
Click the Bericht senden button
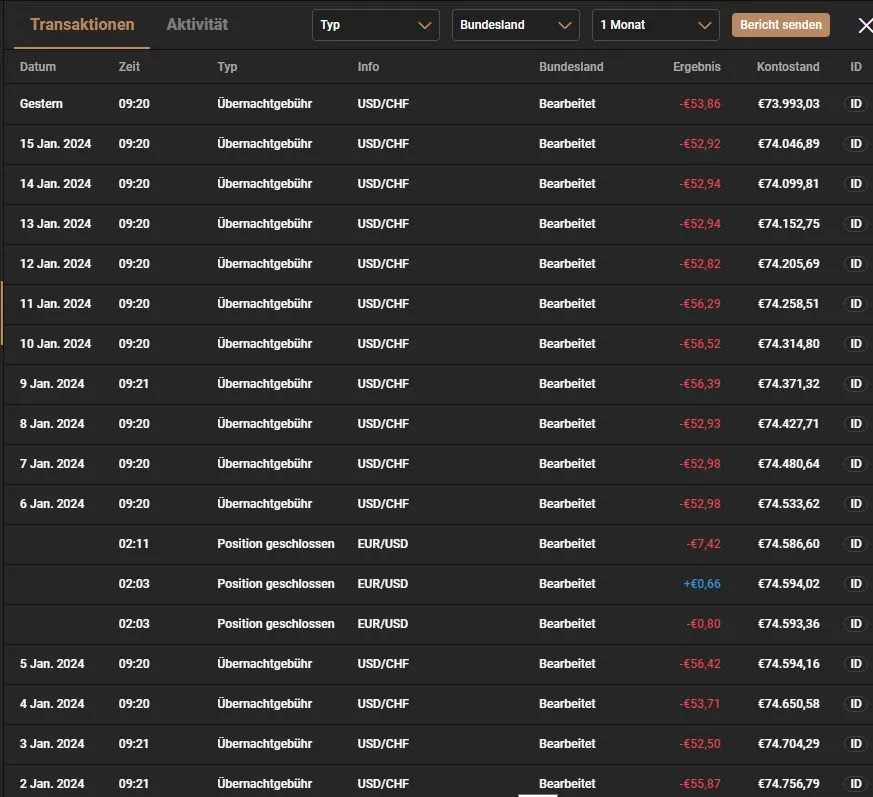click(780, 25)
